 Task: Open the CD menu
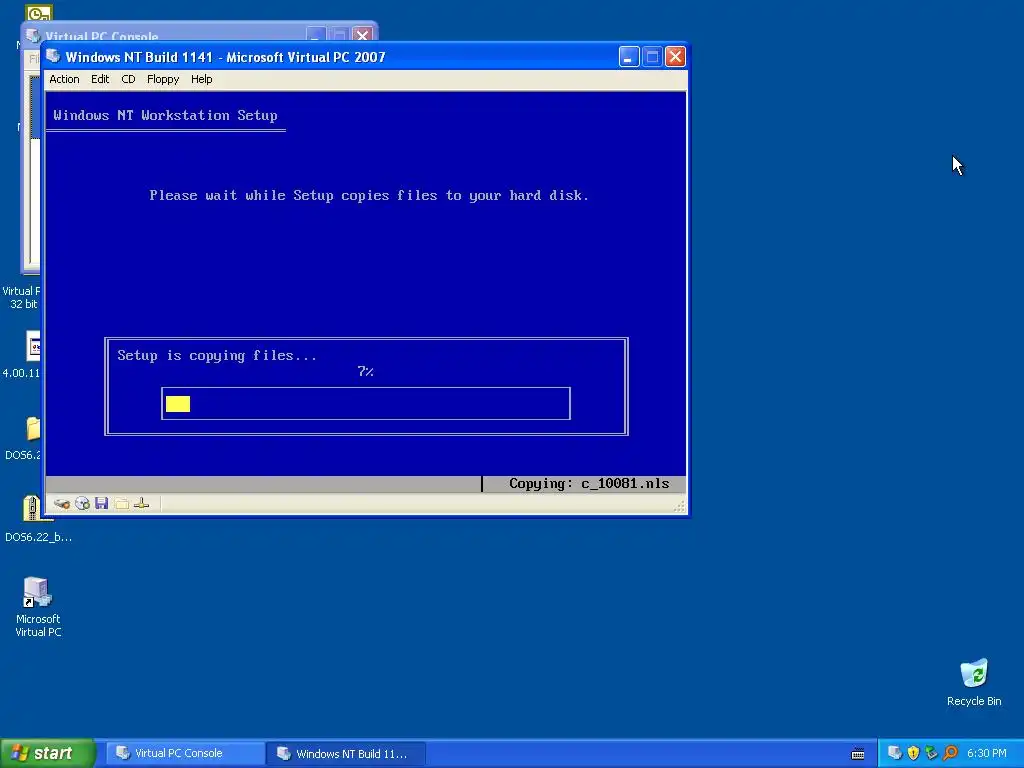click(x=128, y=79)
